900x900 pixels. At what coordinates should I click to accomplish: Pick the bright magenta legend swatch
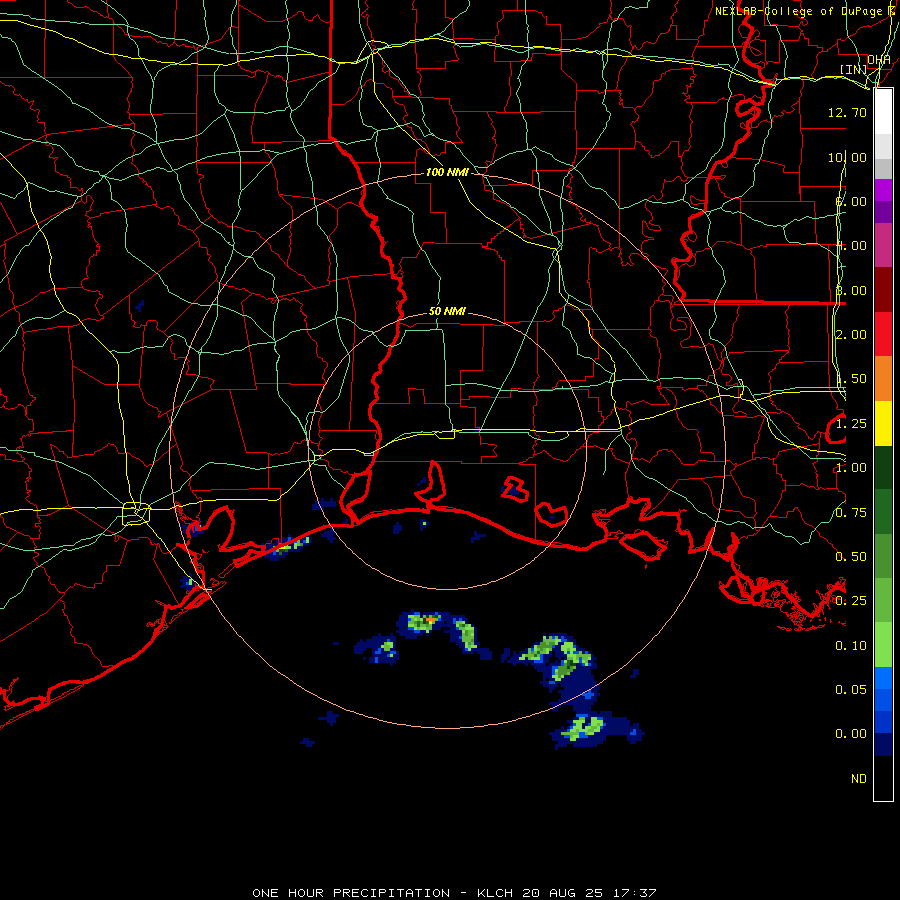tap(883, 190)
